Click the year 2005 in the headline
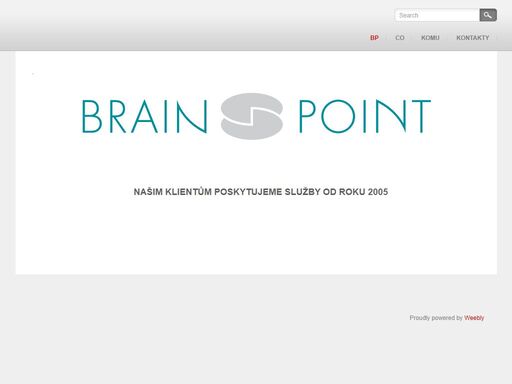Viewport: 512px width, 384px height. (378, 192)
